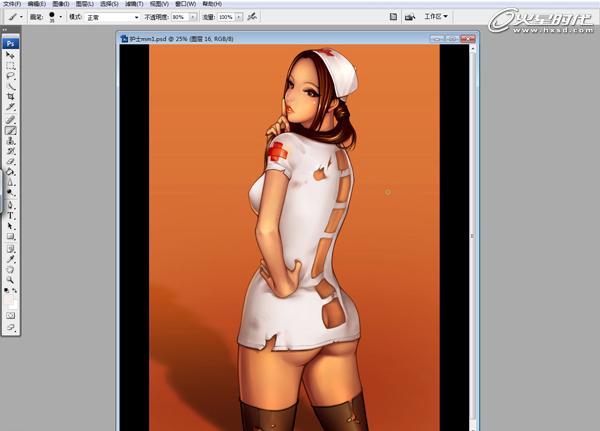Open the 工作区 workspace dropdown

coord(436,16)
